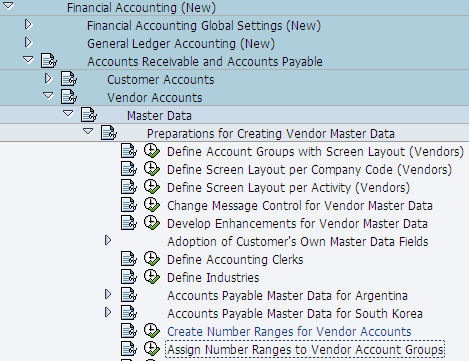The width and height of the screenshot is (469, 361).
Task: Click 'Define Accounting Clerks' text
Action: pyautogui.click(x=235, y=260)
